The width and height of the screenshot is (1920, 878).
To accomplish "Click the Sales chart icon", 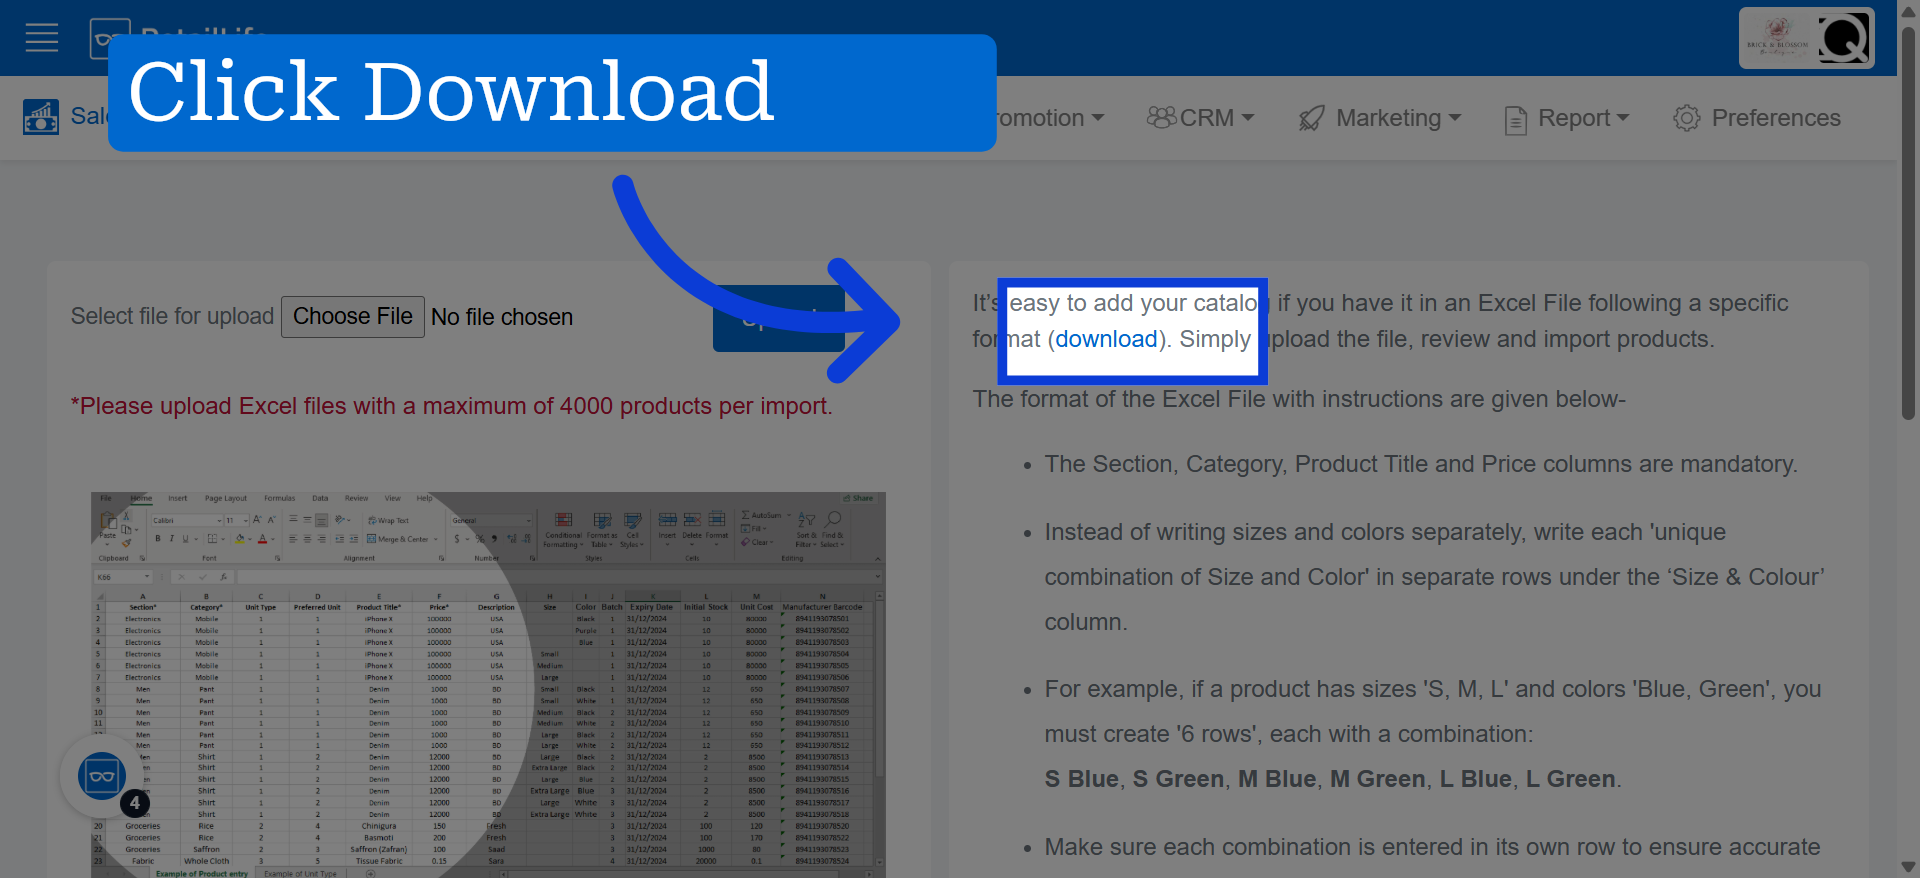I will click(41, 117).
